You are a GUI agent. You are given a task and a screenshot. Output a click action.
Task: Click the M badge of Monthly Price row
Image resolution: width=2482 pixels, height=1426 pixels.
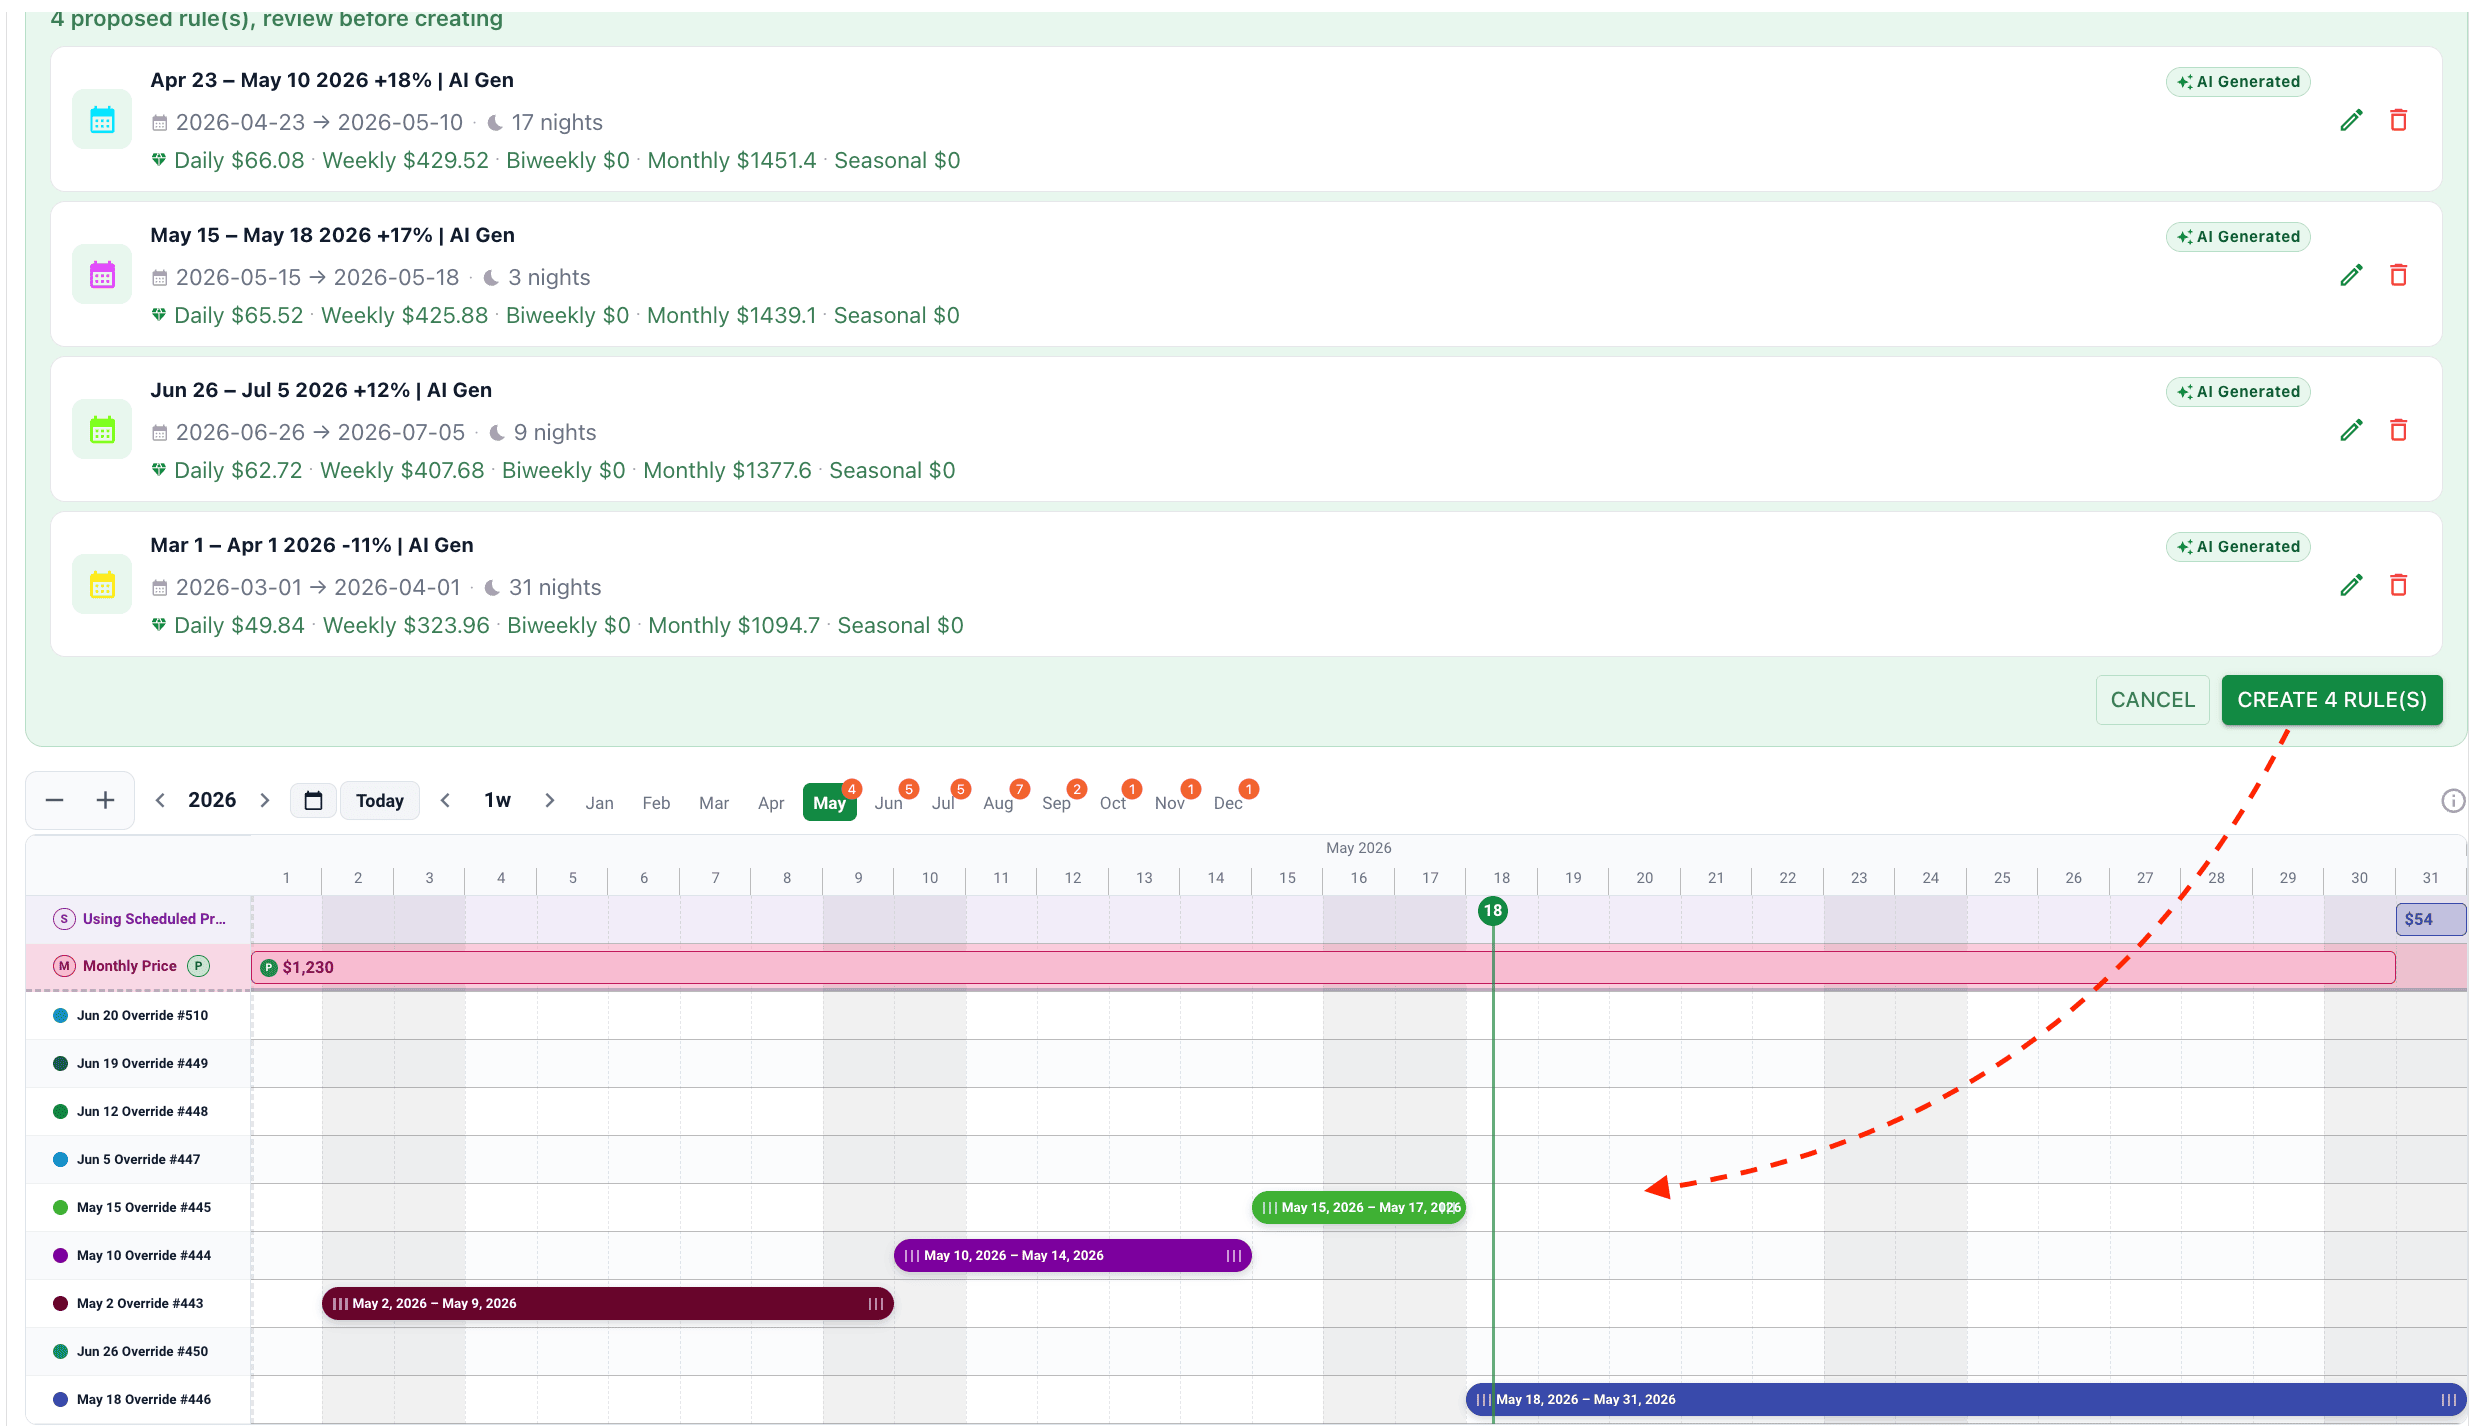pyautogui.click(x=64, y=966)
